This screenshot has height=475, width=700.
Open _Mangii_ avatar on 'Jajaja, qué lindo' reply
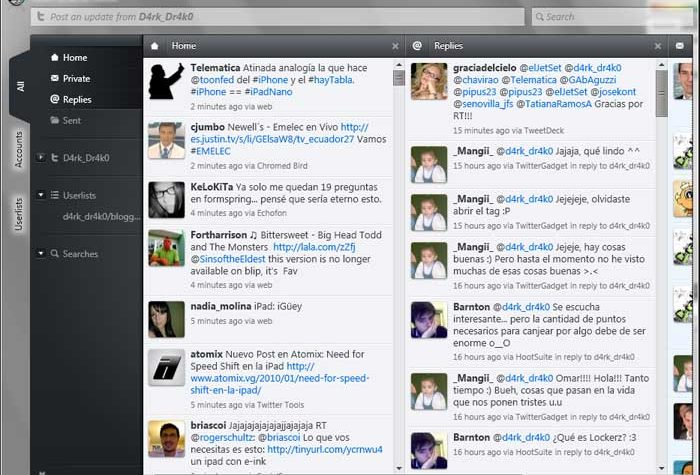tap(429, 164)
